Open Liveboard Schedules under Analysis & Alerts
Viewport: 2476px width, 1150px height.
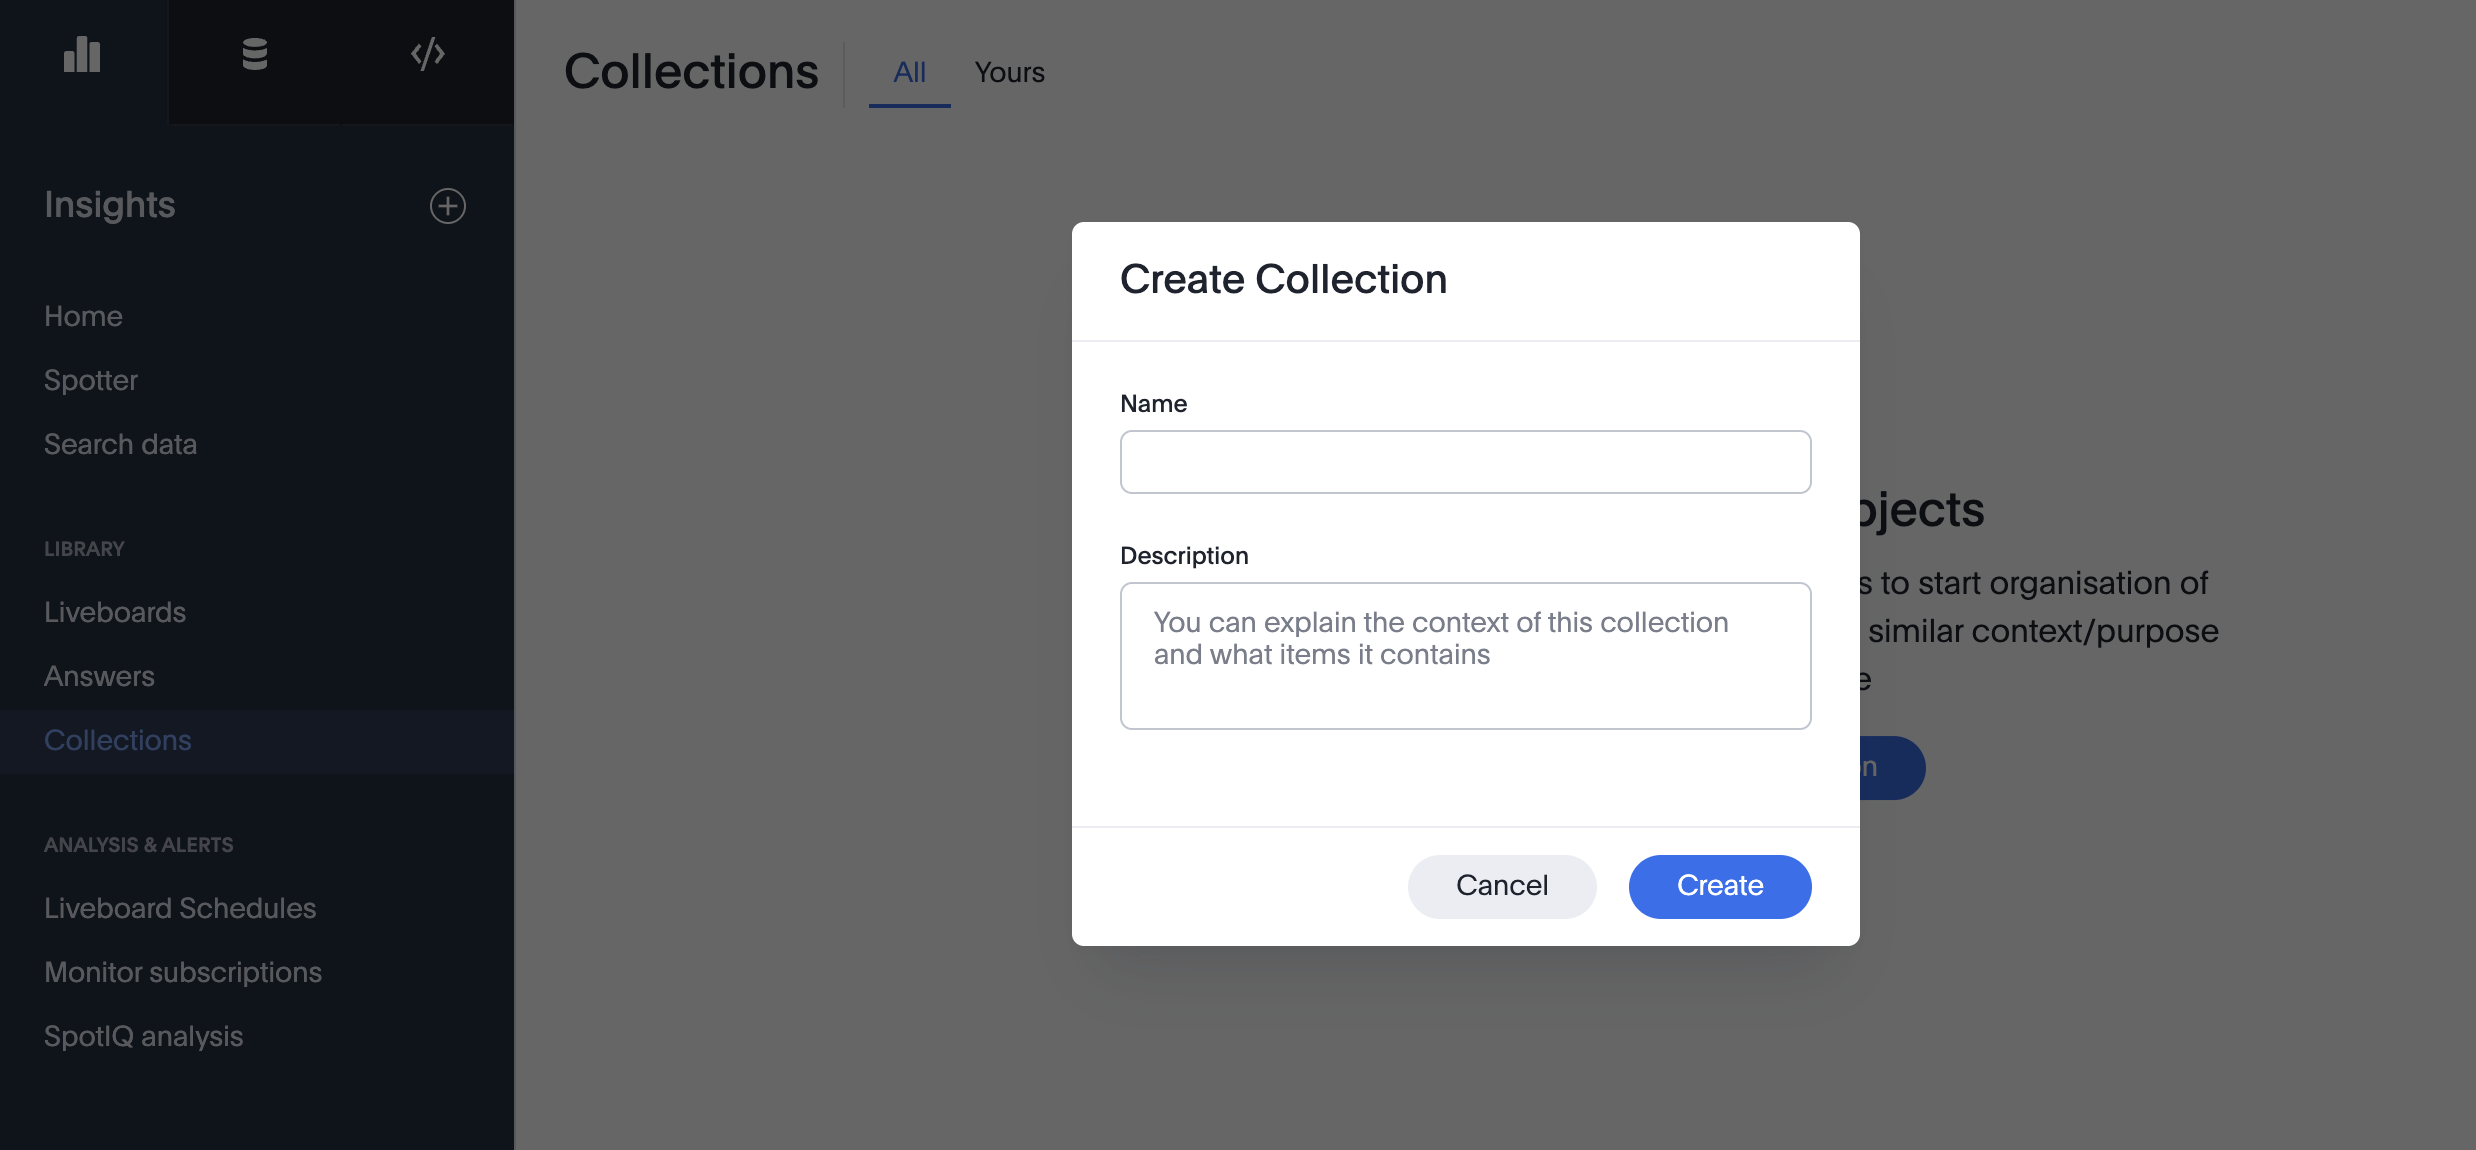tap(179, 908)
